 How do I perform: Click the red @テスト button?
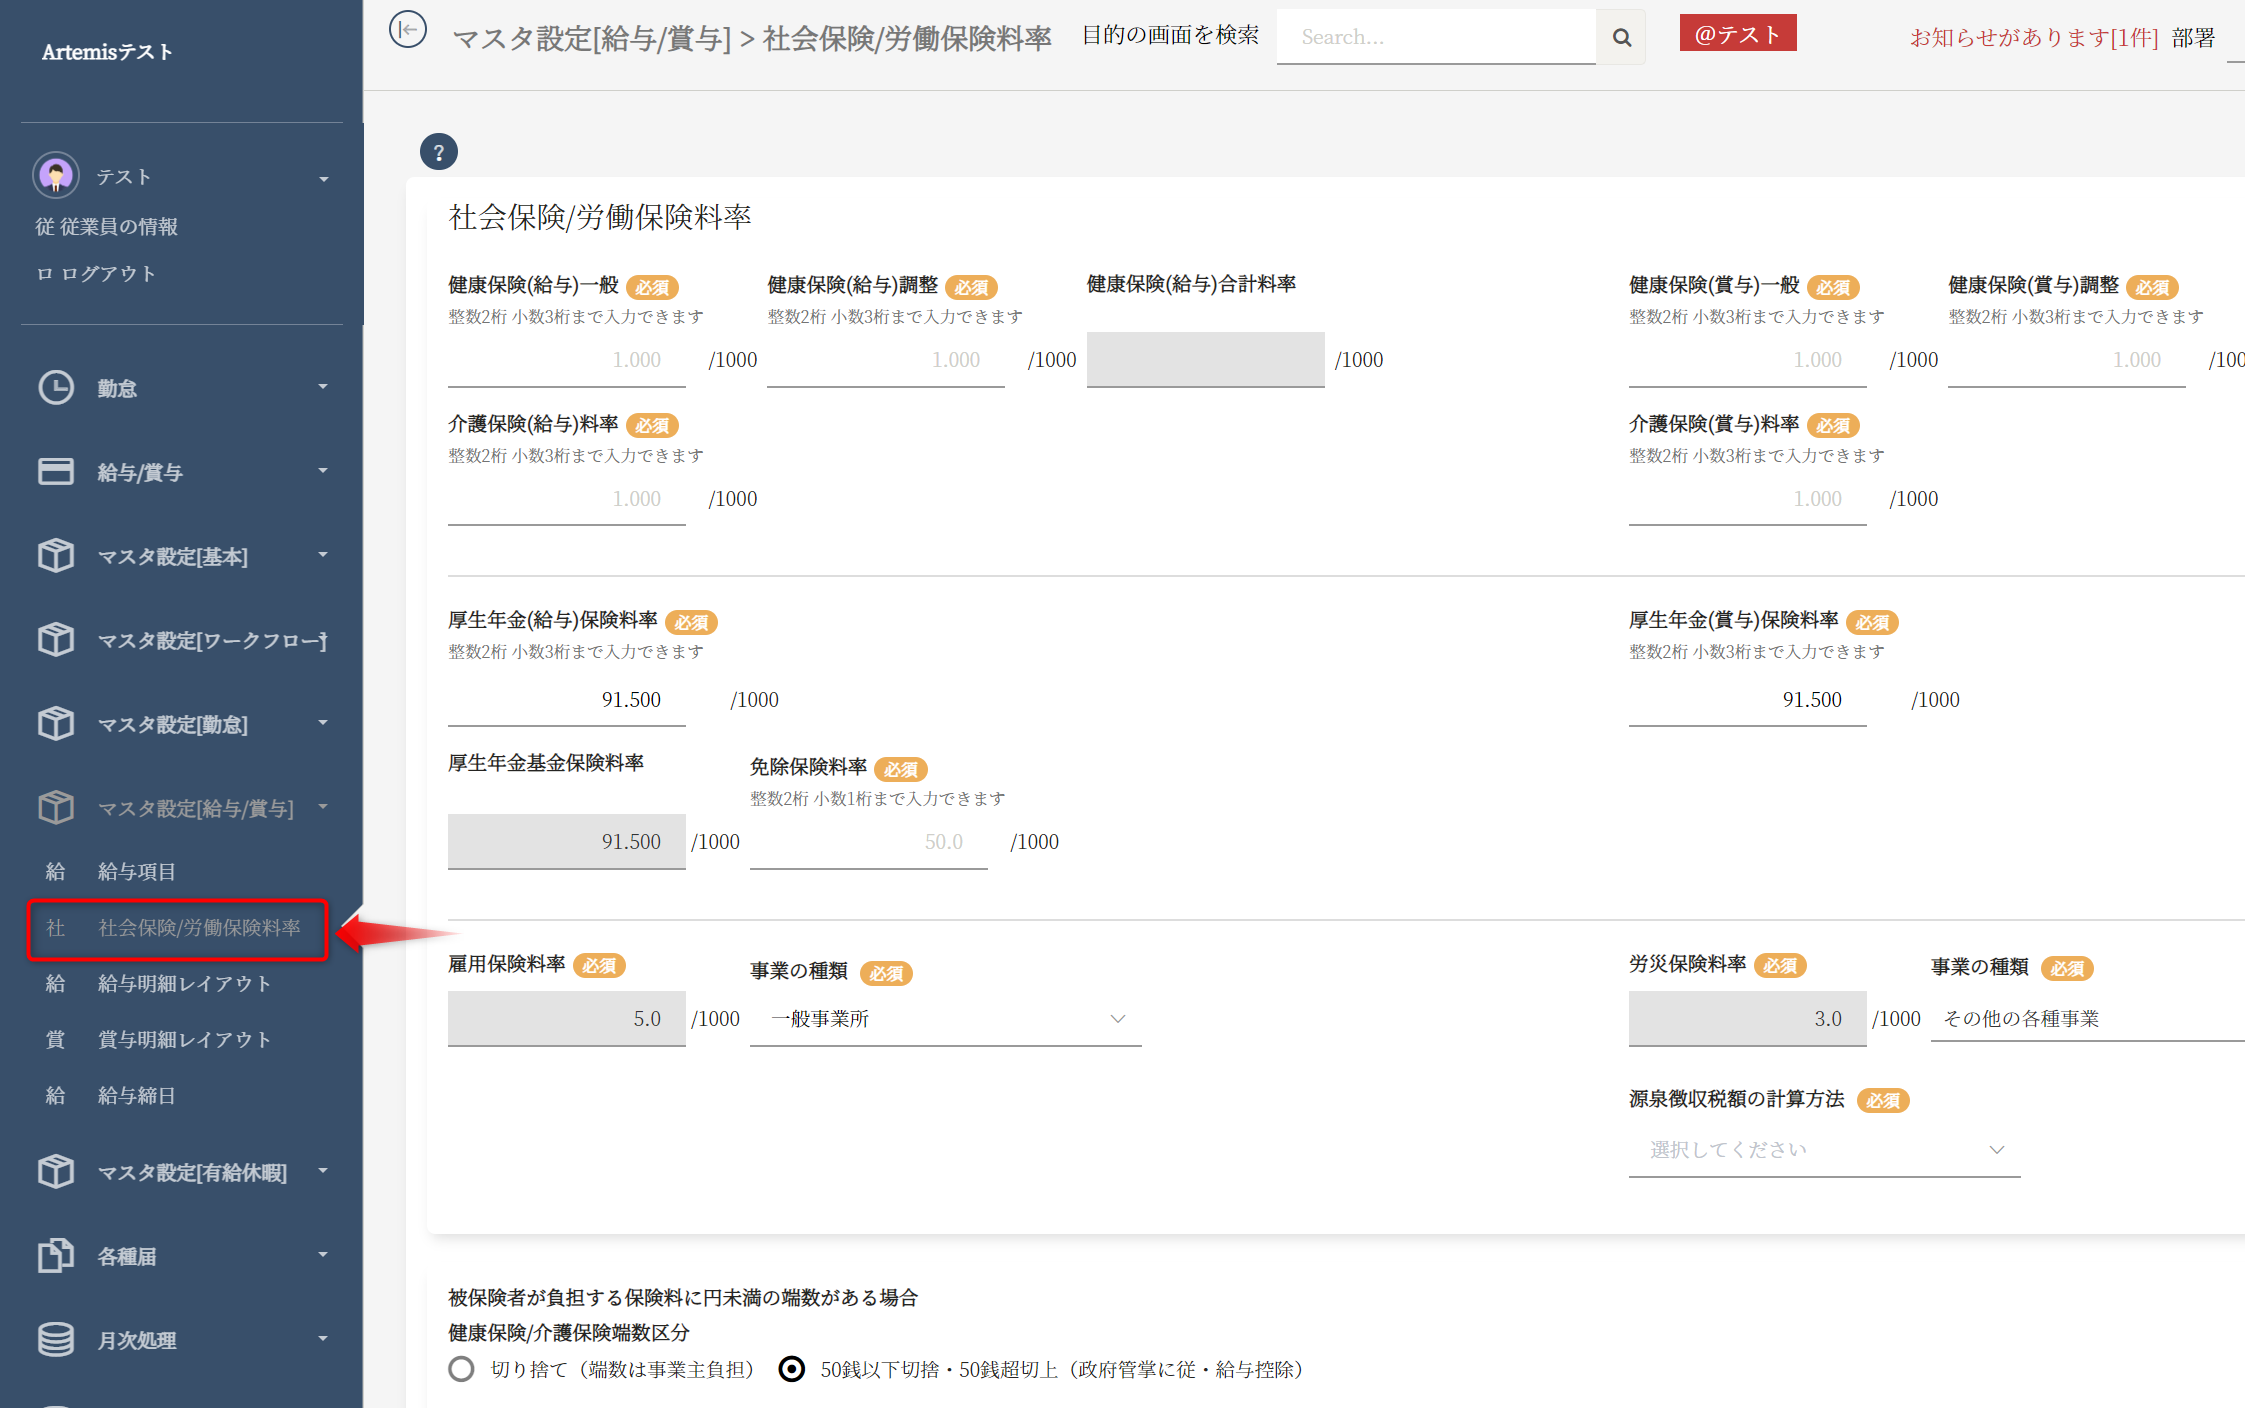coord(1737,34)
